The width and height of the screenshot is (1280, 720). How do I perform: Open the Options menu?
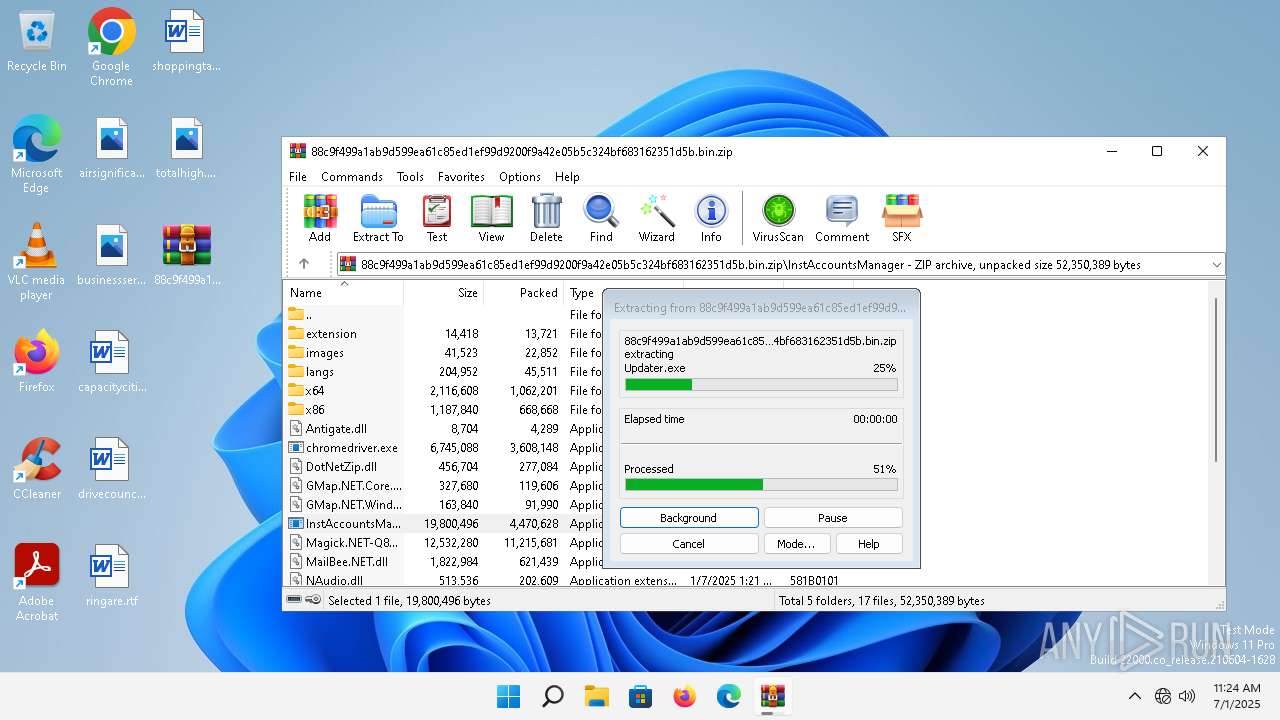(520, 176)
